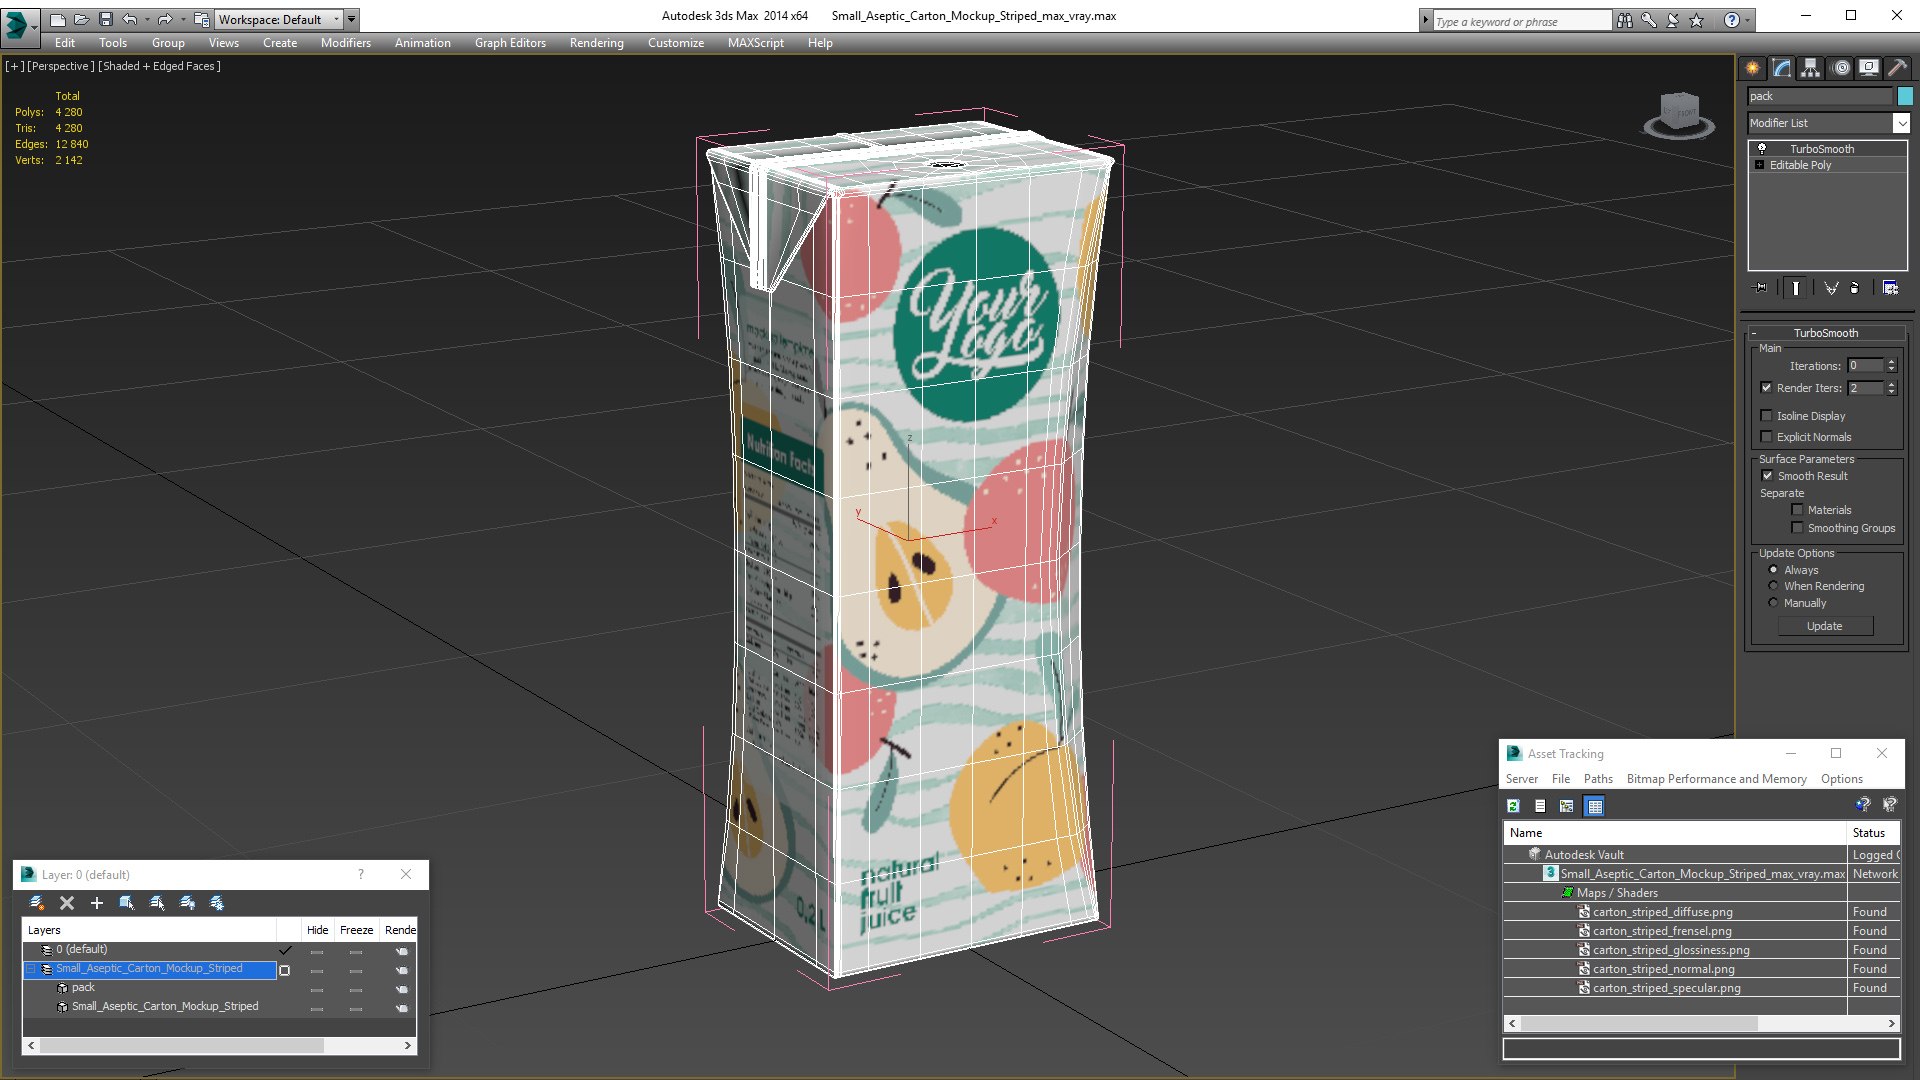1920x1080 pixels.
Task: Click Hide/Unhide All Layers icon
Action: coord(187,903)
